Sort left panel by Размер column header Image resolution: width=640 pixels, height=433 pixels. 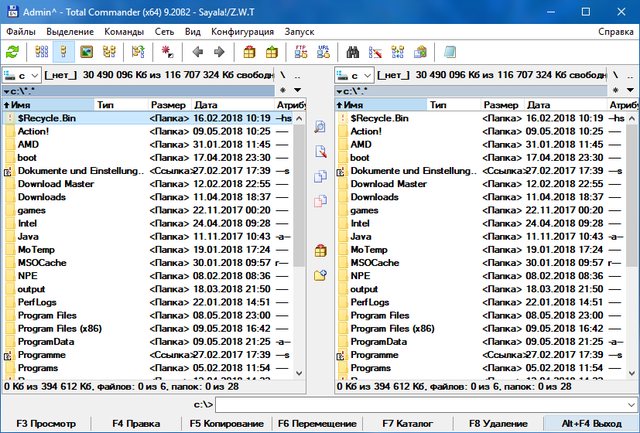(168, 104)
